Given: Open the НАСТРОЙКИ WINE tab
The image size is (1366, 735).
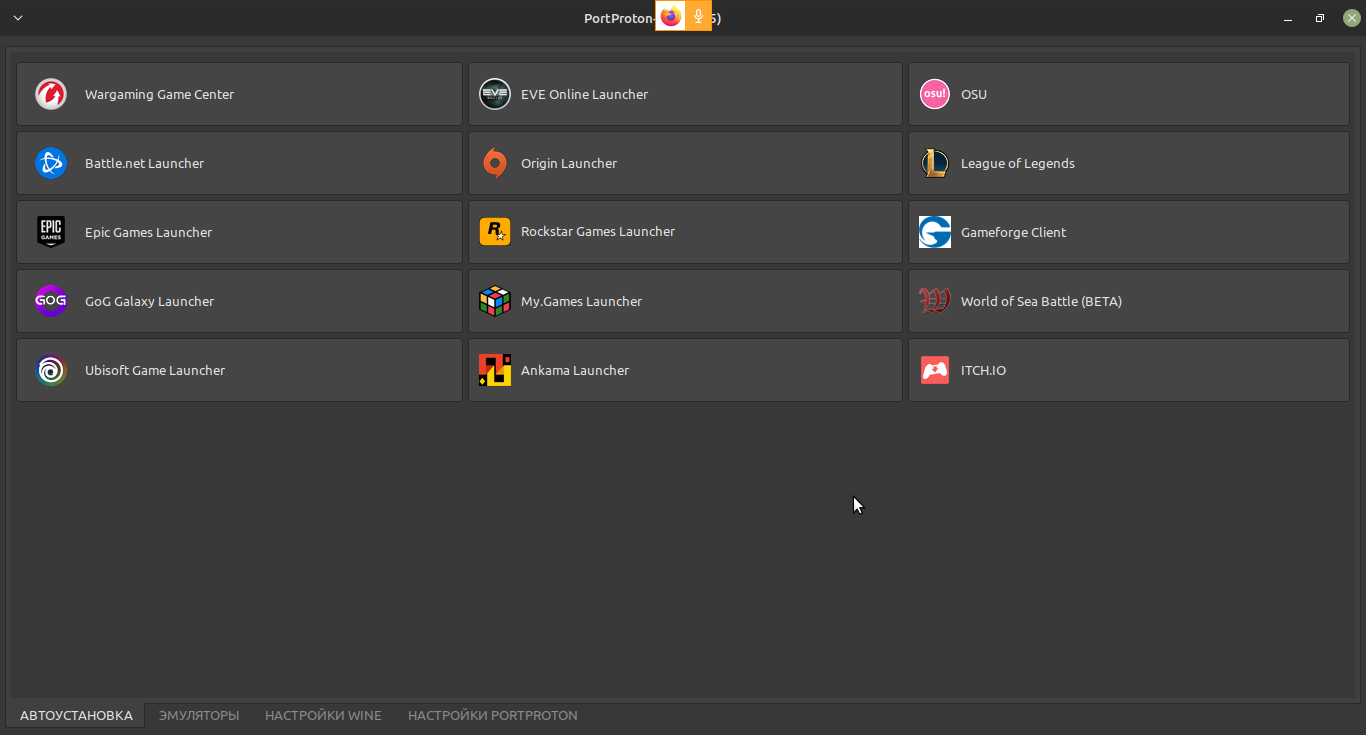Looking at the screenshot, I should [x=323, y=715].
